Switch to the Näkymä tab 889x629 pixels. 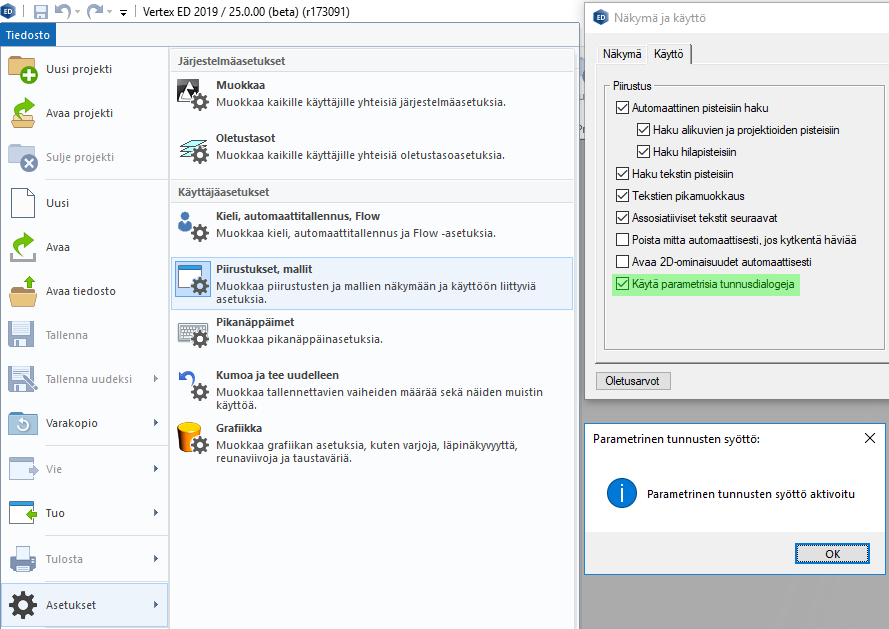click(621, 54)
